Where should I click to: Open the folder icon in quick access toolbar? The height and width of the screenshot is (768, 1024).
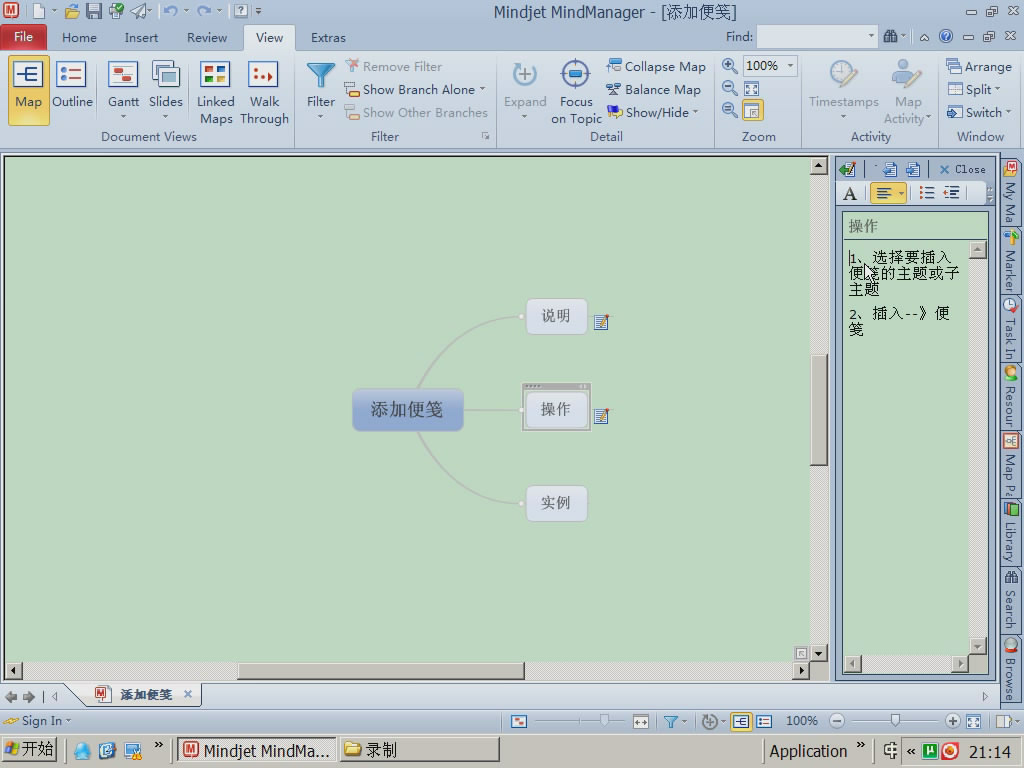[72, 11]
